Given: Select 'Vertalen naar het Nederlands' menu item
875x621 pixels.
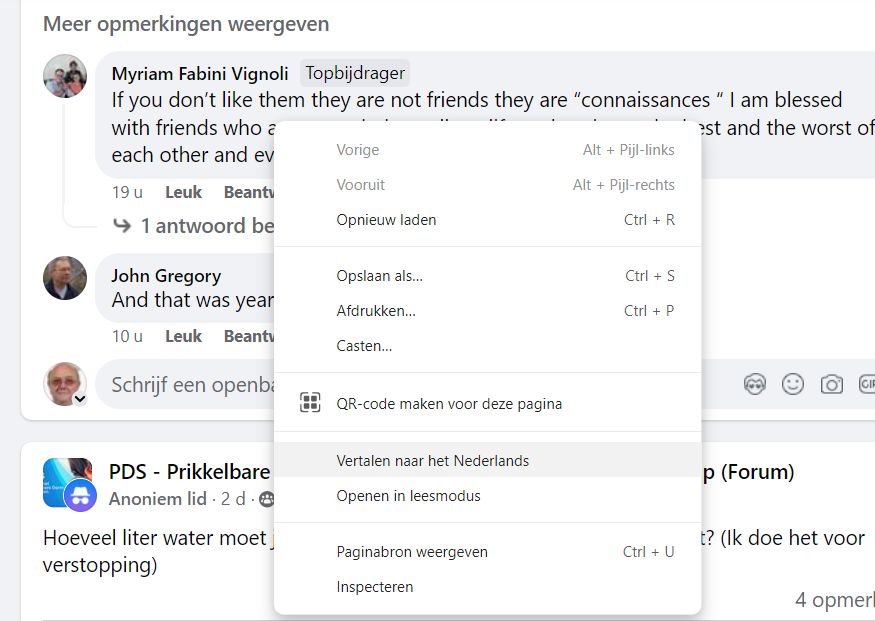Looking at the screenshot, I should click(432, 461).
